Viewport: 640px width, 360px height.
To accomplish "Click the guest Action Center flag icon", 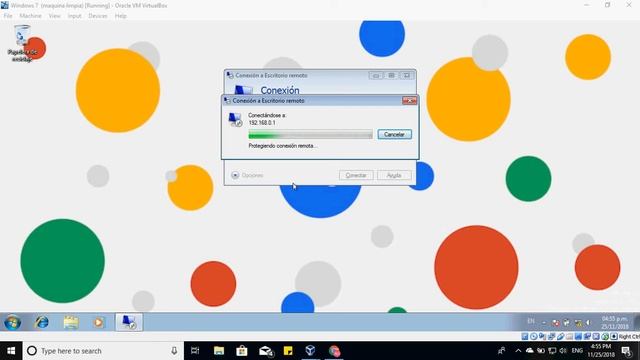I will [x=556, y=323].
